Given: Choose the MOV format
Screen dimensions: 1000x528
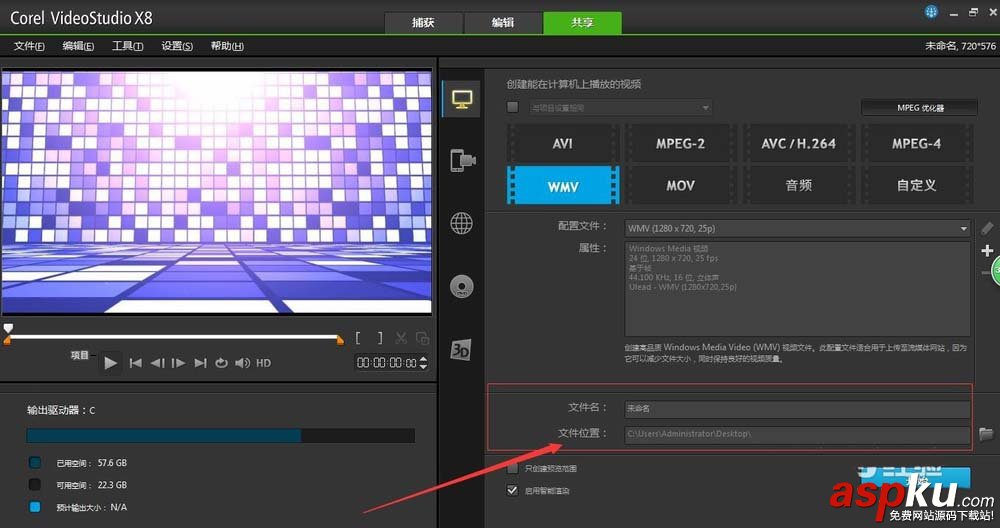Looking at the screenshot, I should click(x=680, y=186).
